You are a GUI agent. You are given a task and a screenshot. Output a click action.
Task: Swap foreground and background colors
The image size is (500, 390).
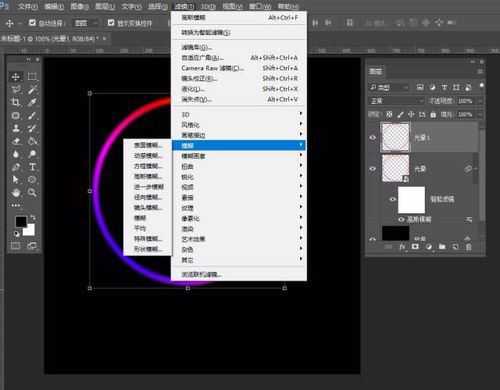point(33,218)
